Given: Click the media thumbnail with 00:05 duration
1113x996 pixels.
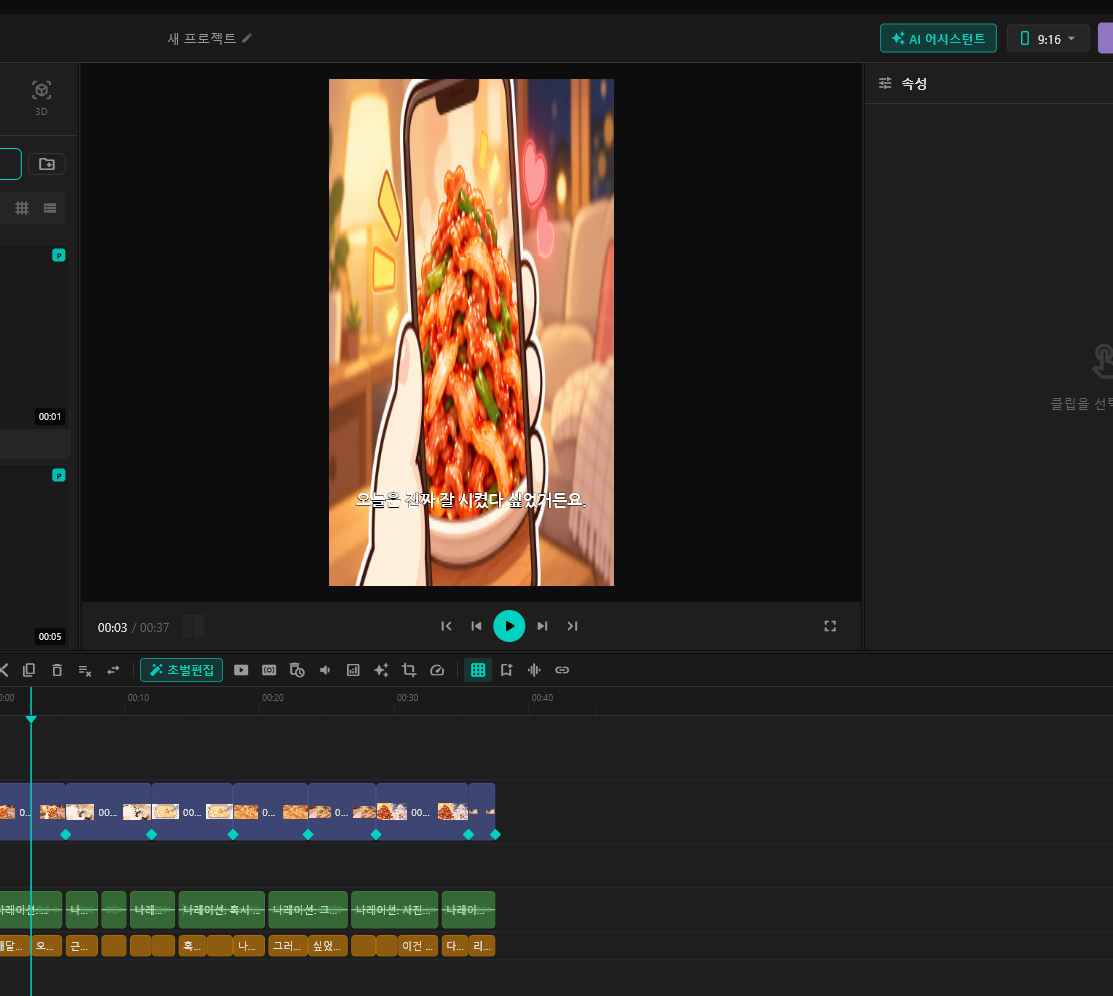Looking at the screenshot, I should point(33,556).
